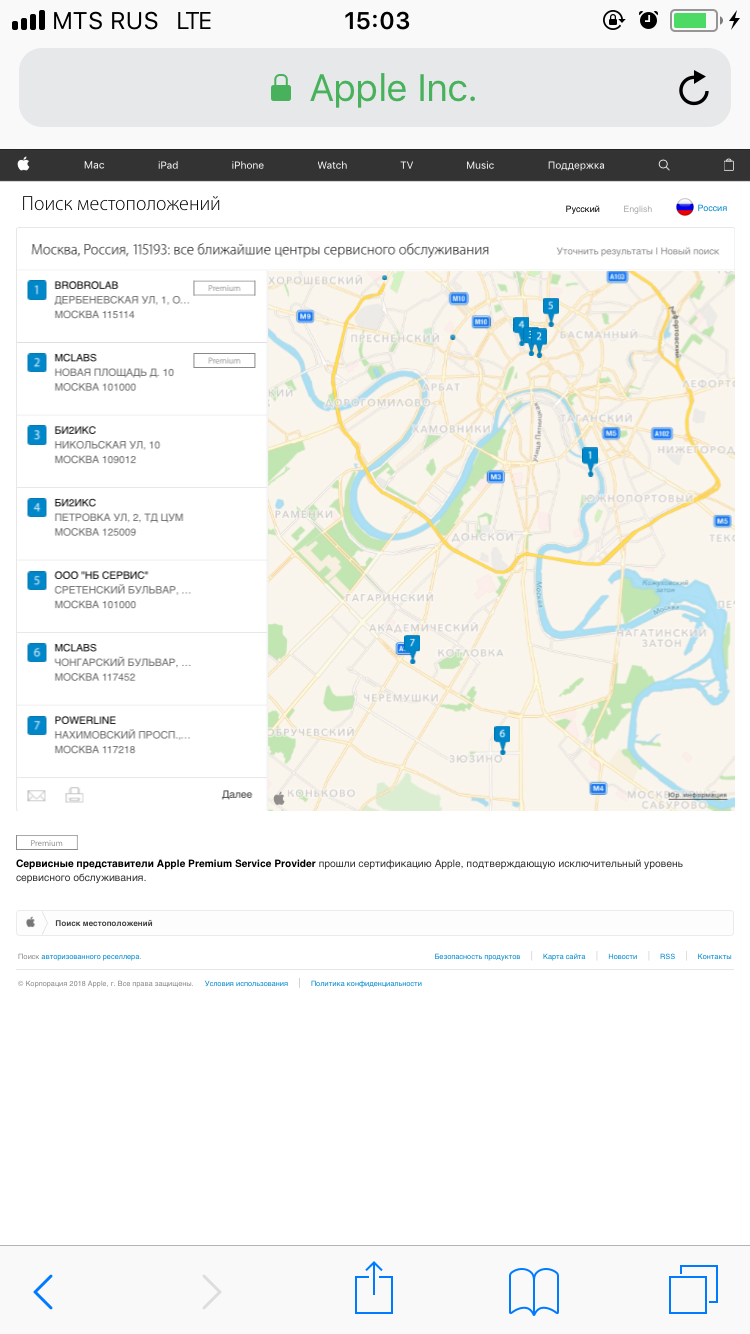
Task: Show Safari open tabs
Action: coord(693,1290)
